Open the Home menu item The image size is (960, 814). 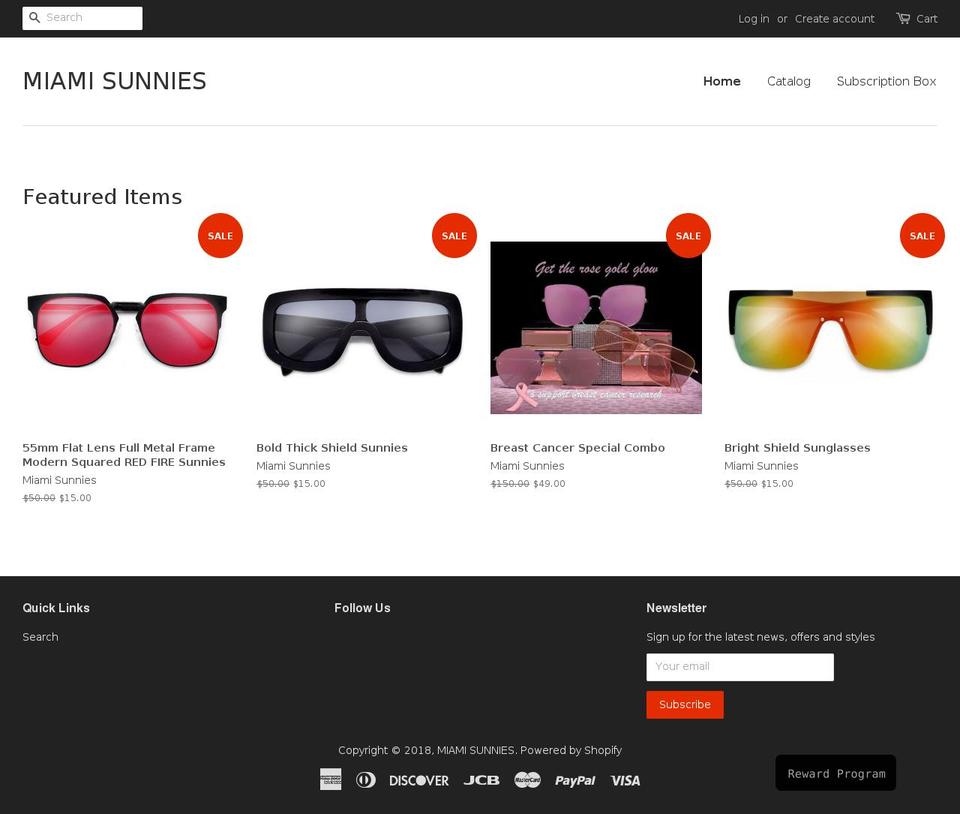click(x=722, y=81)
